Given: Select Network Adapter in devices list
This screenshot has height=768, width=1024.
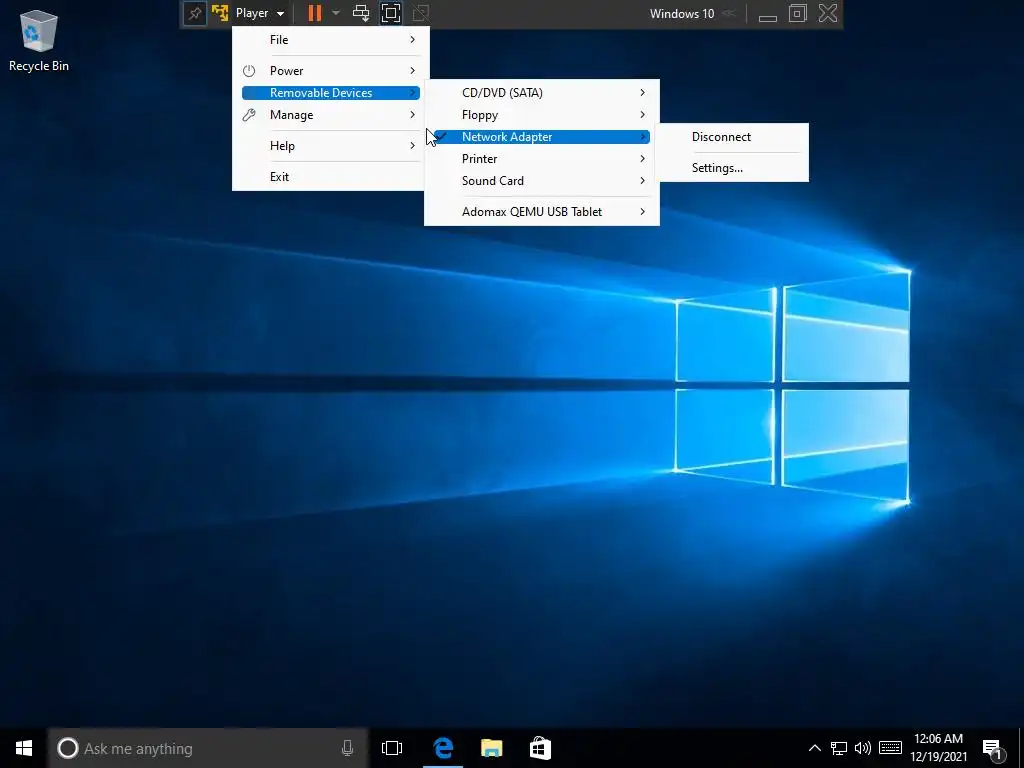Looking at the screenshot, I should point(541,137).
